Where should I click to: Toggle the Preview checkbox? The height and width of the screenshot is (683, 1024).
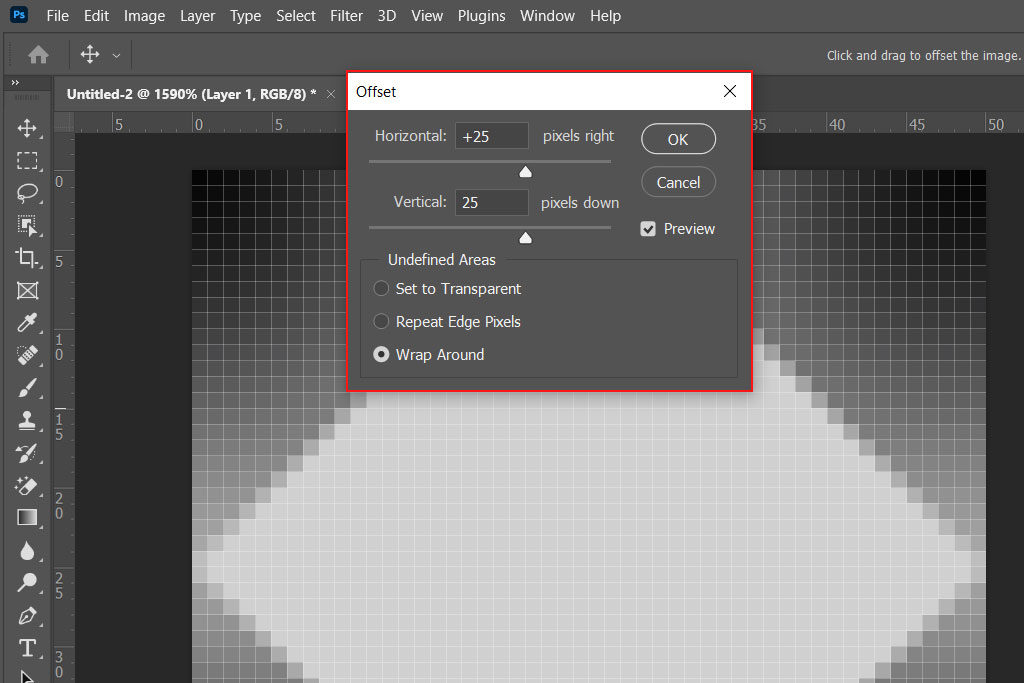tap(648, 229)
